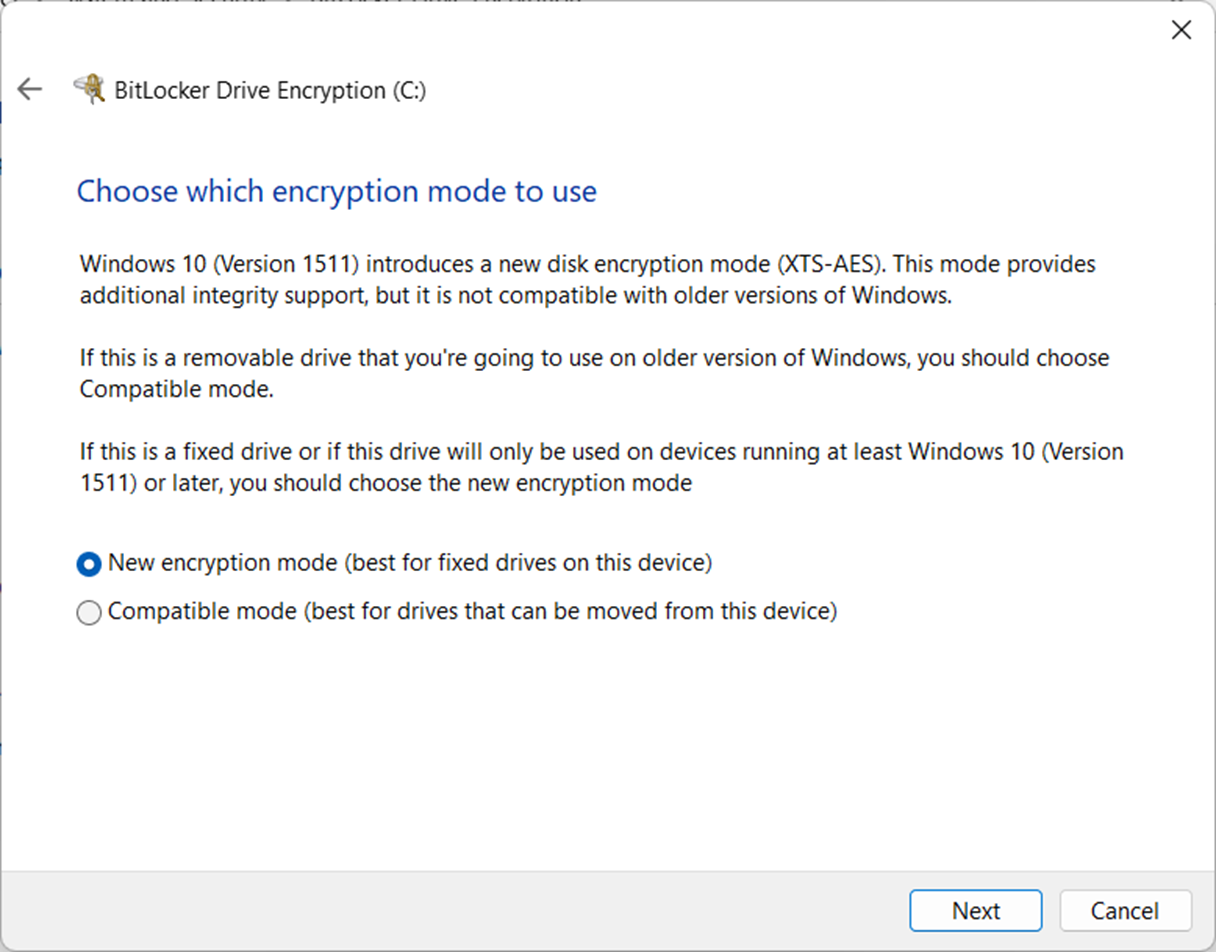Click the gray footer bar left of Next
Screen dimensions: 1216x952
pyautogui.click(x=450, y=911)
